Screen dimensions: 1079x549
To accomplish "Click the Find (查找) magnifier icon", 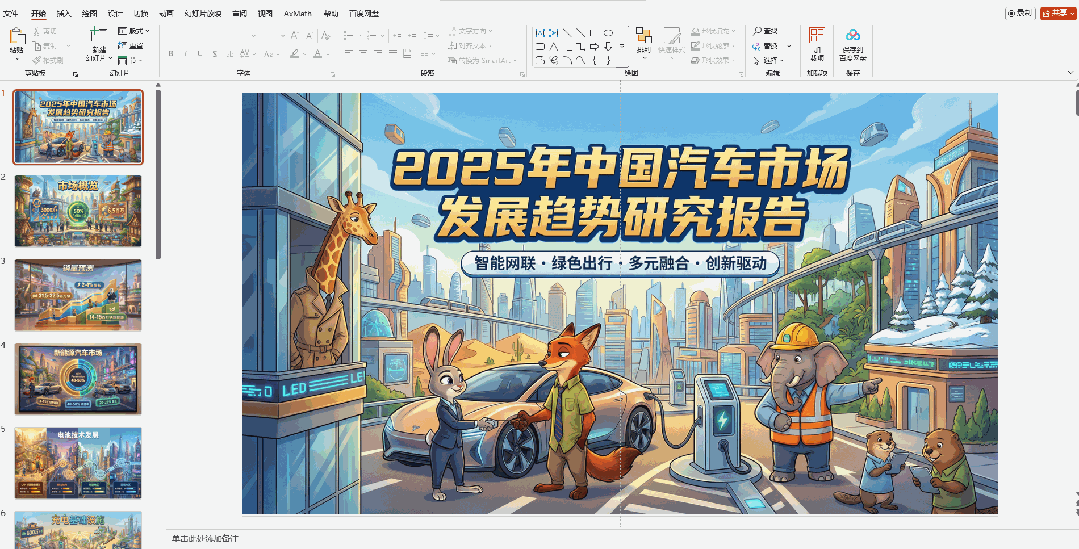I will (x=757, y=31).
